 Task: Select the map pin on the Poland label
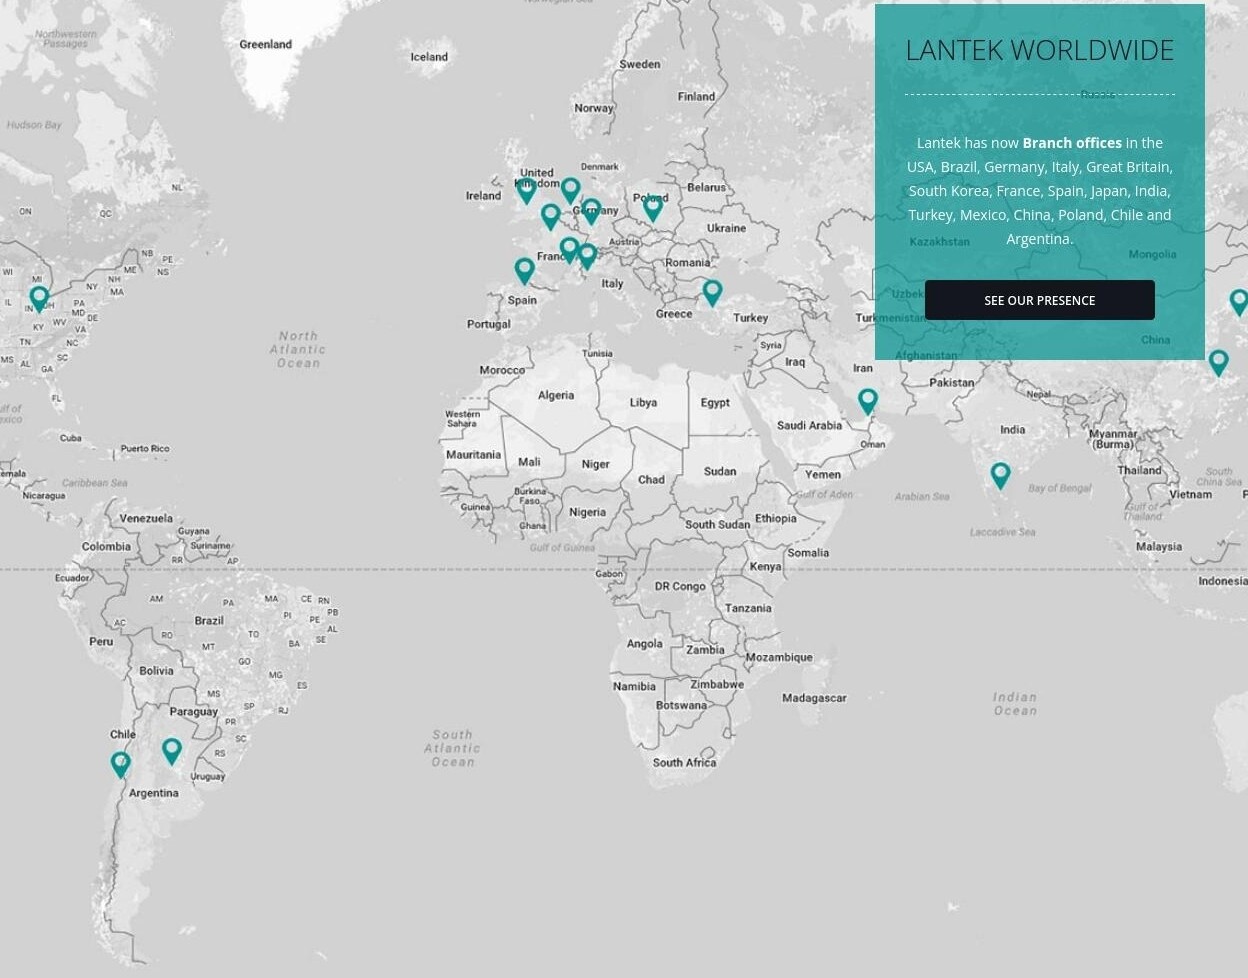tap(653, 208)
